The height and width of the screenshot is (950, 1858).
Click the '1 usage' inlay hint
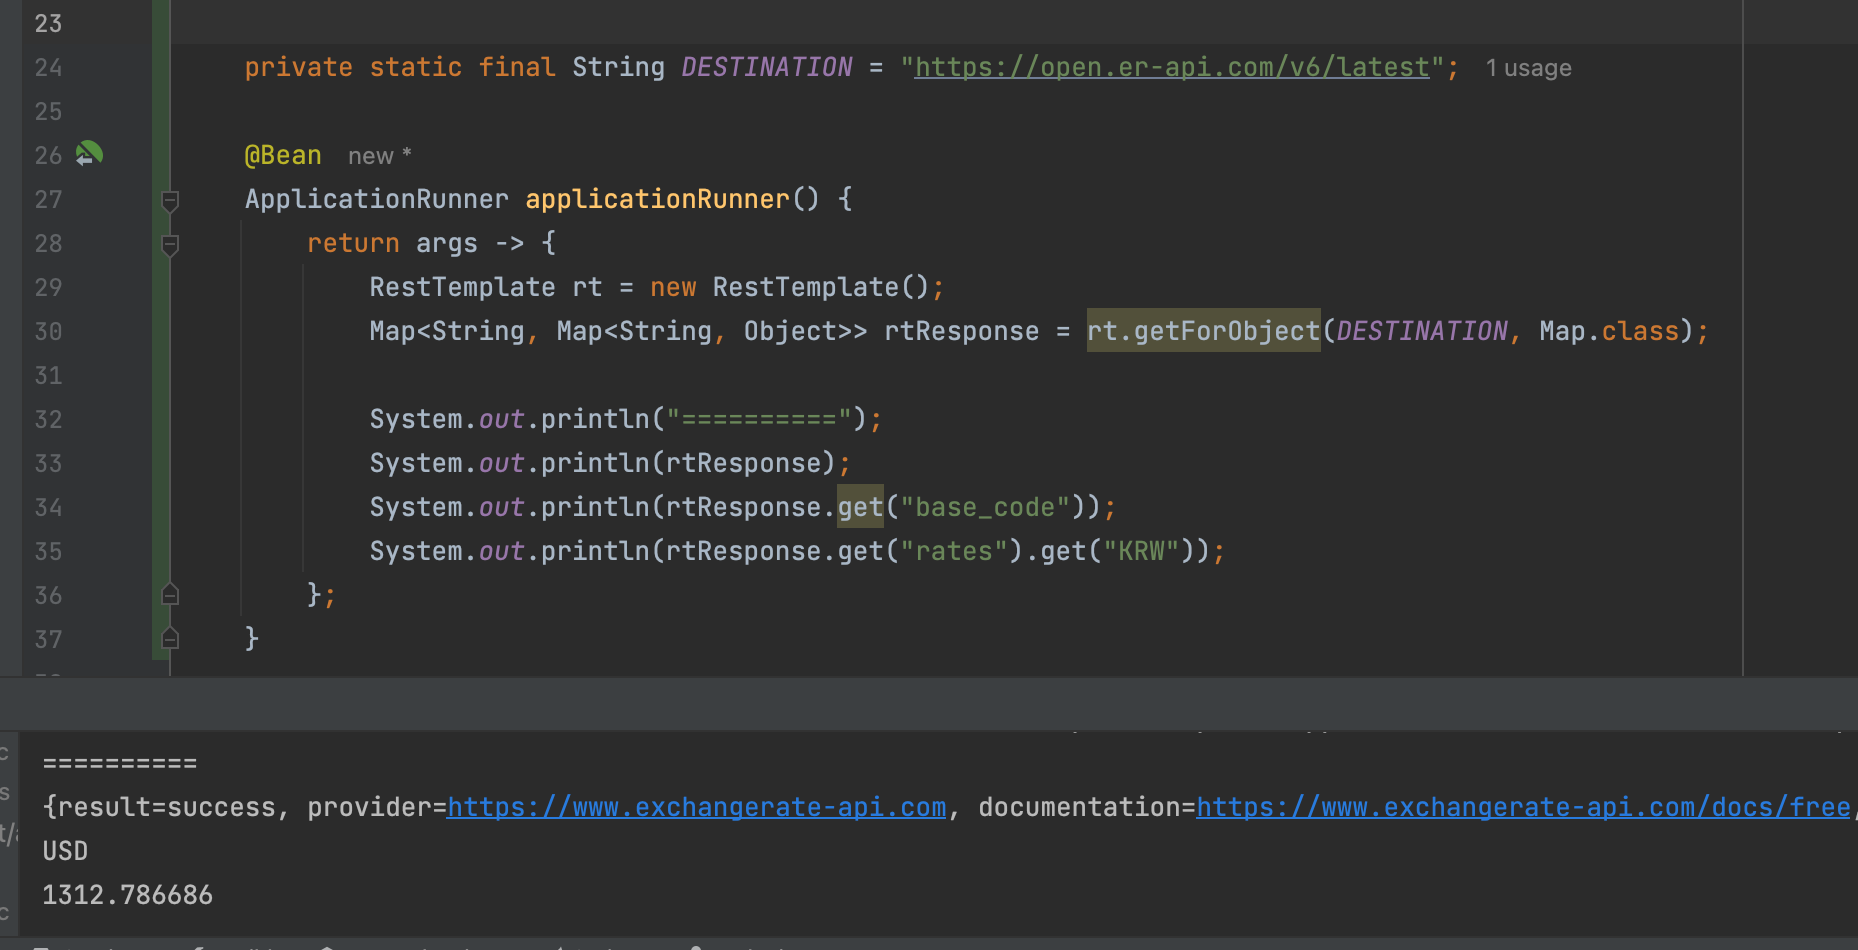tap(1528, 68)
